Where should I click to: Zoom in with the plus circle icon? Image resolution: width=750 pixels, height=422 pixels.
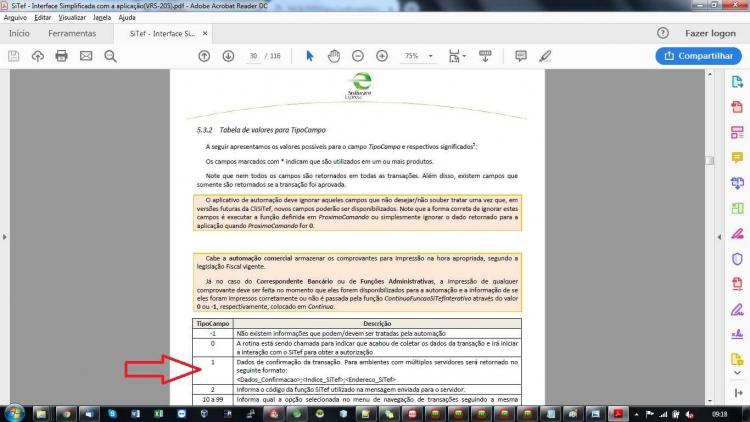pyautogui.click(x=382, y=56)
